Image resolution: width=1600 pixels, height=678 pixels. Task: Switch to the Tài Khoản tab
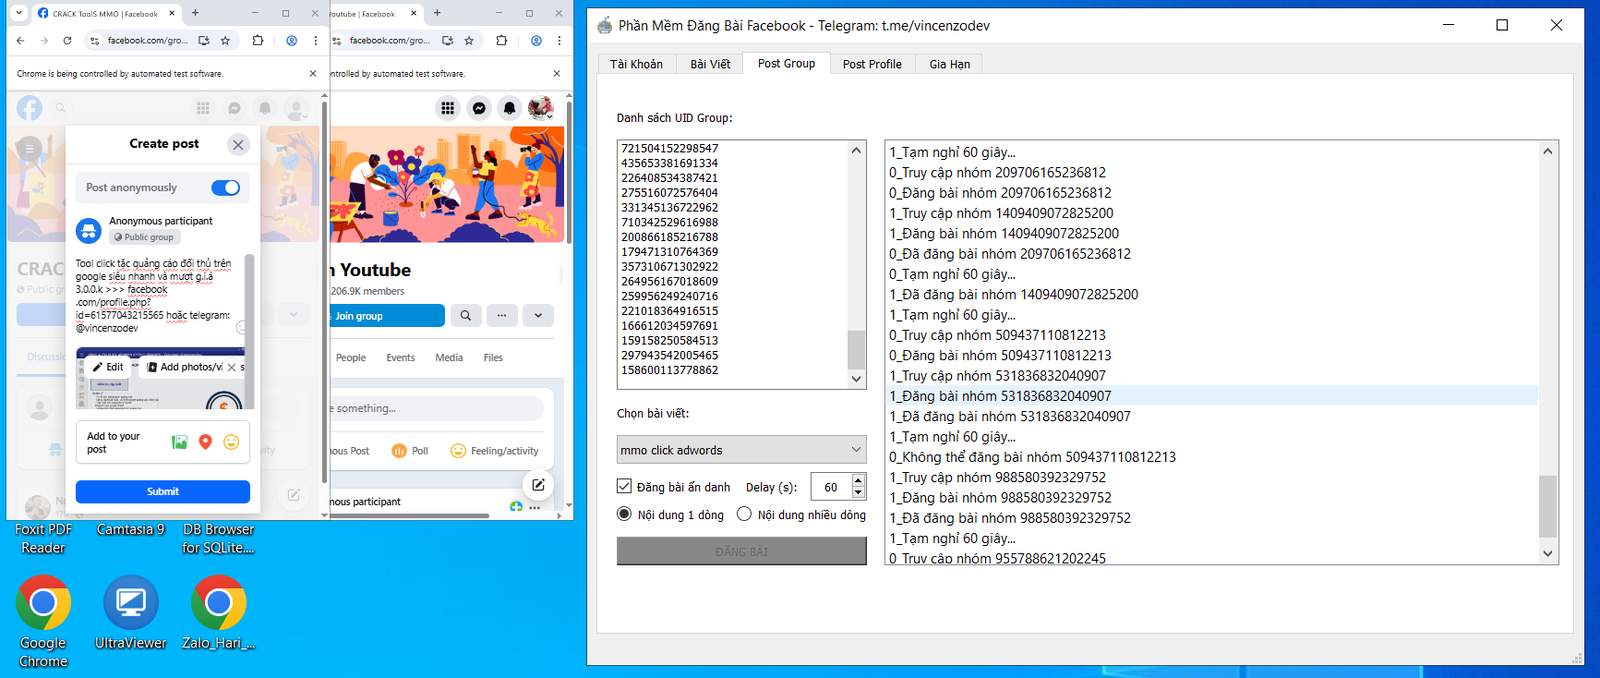(x=636, y=64)
